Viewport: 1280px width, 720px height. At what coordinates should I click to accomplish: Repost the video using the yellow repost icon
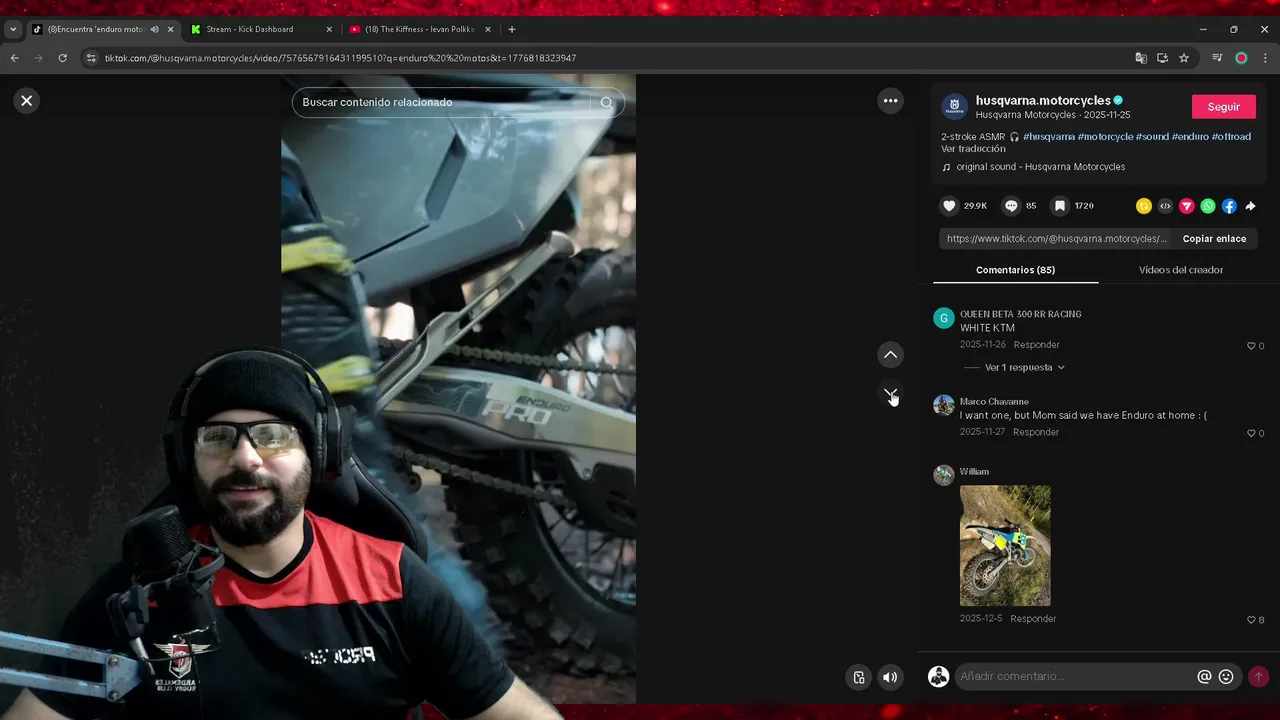click(x=1144, y=206)
